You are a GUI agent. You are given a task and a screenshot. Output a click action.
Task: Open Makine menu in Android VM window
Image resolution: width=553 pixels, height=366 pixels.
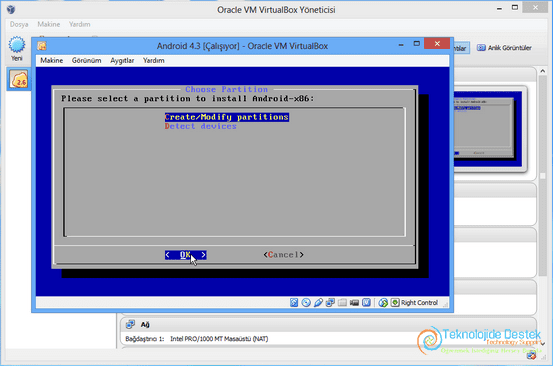[x=51, y=60]
